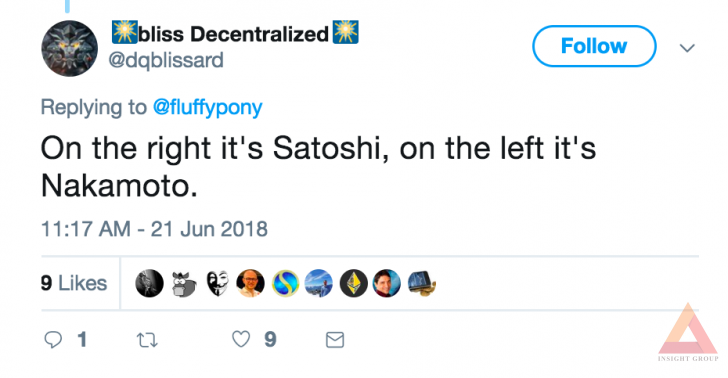Open bliss Decentralized's wolf avatar
Screen dimensions: 728x378
click(x=70, y=48)
